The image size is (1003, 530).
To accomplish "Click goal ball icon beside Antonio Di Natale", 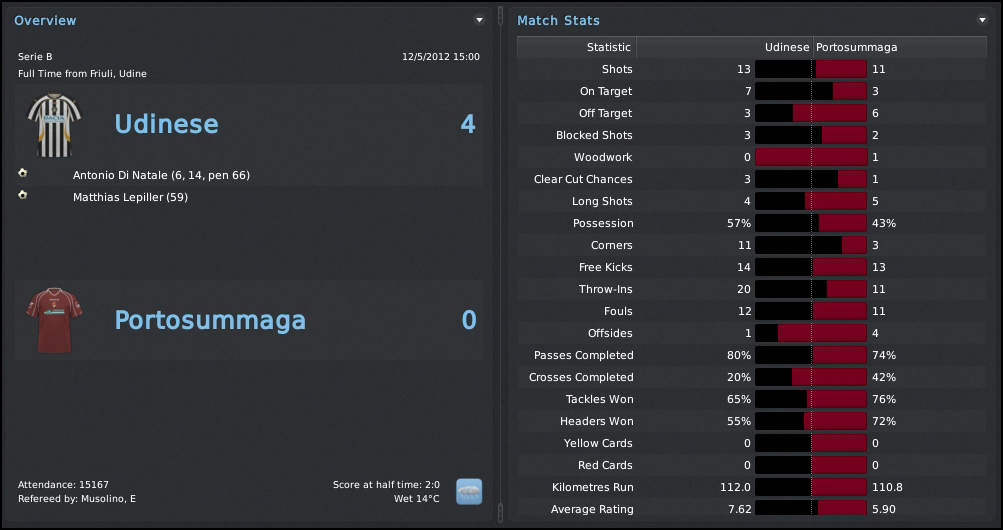I will click(x=23, y=173).
